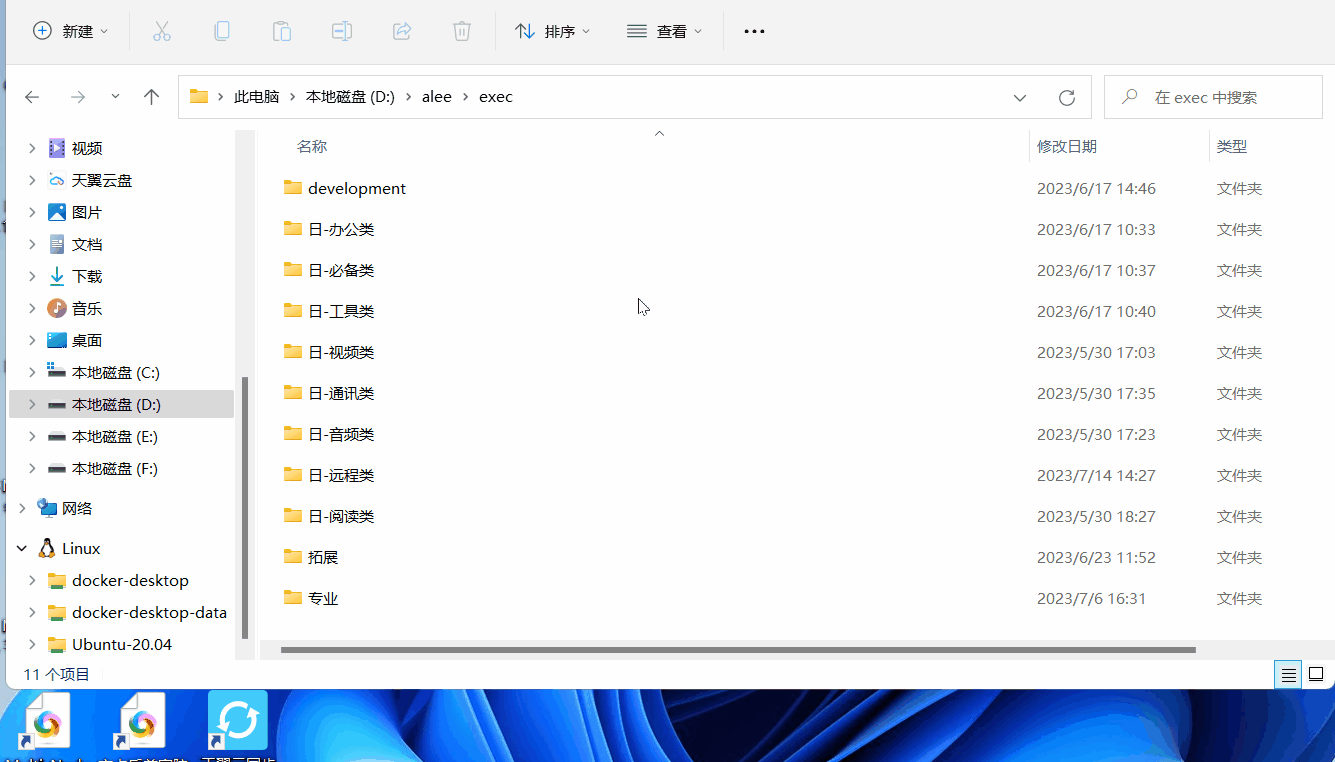Click the Paste clipboard icon

tap(282, 31)
